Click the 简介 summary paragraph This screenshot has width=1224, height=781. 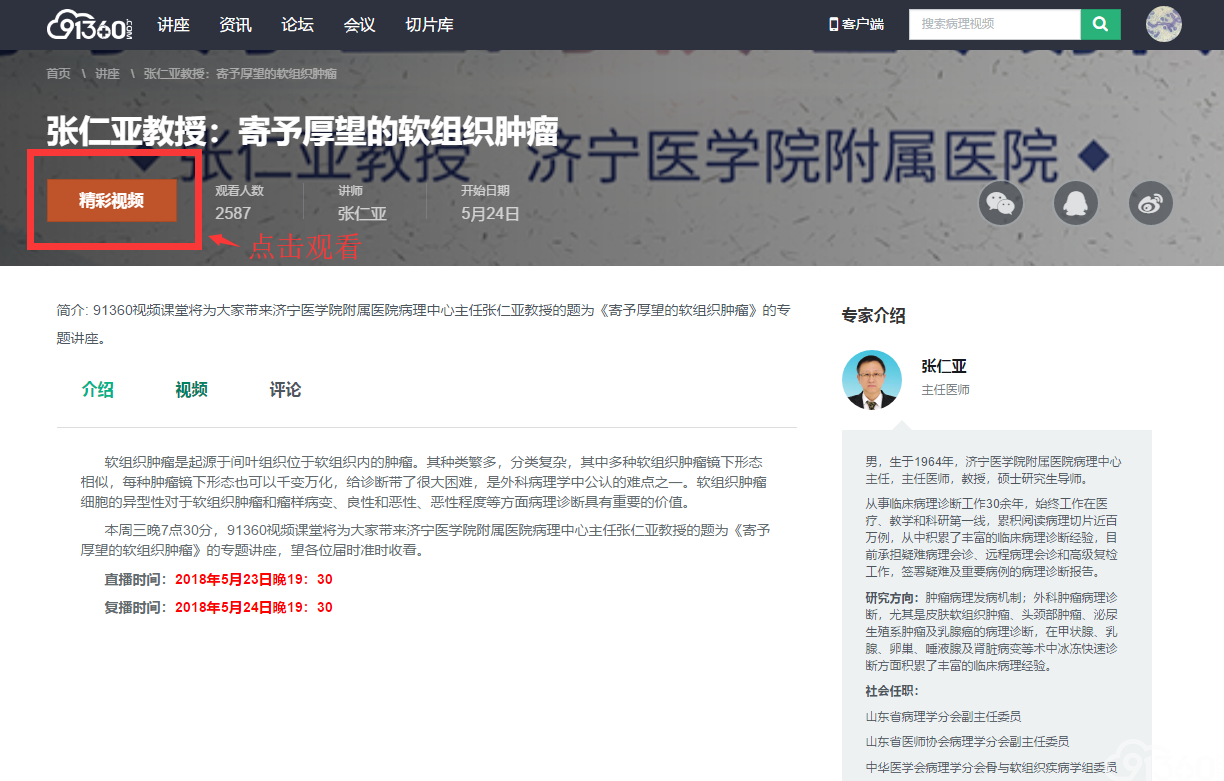click(424, 324)
